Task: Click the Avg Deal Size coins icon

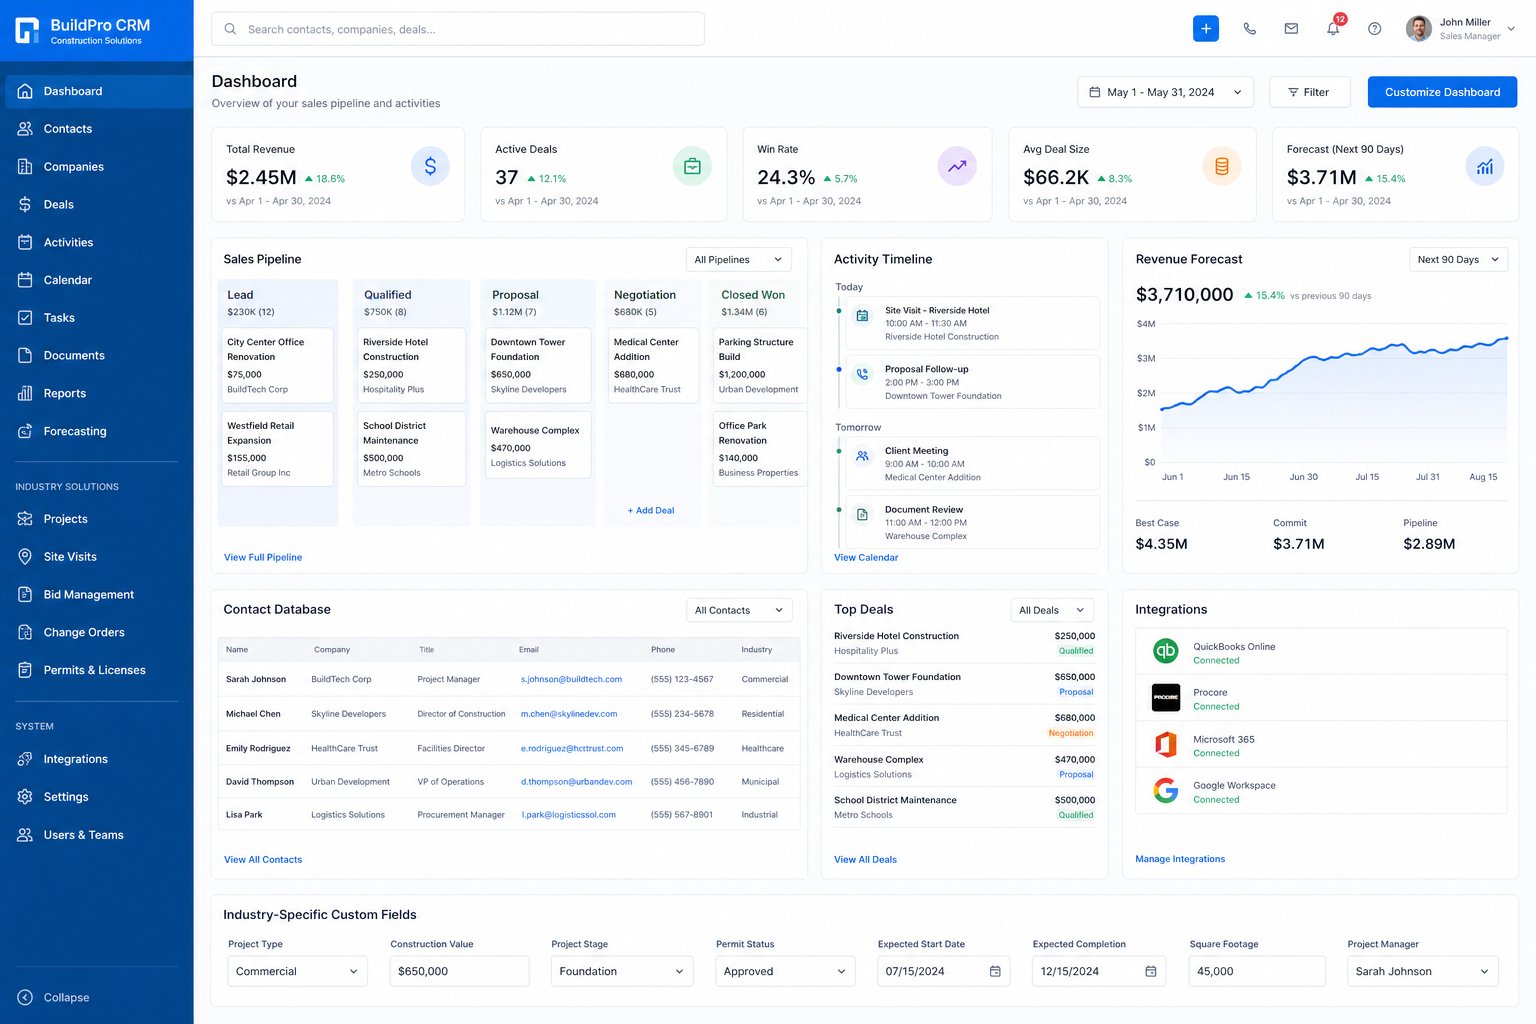Action: (x=1222, y=166)
